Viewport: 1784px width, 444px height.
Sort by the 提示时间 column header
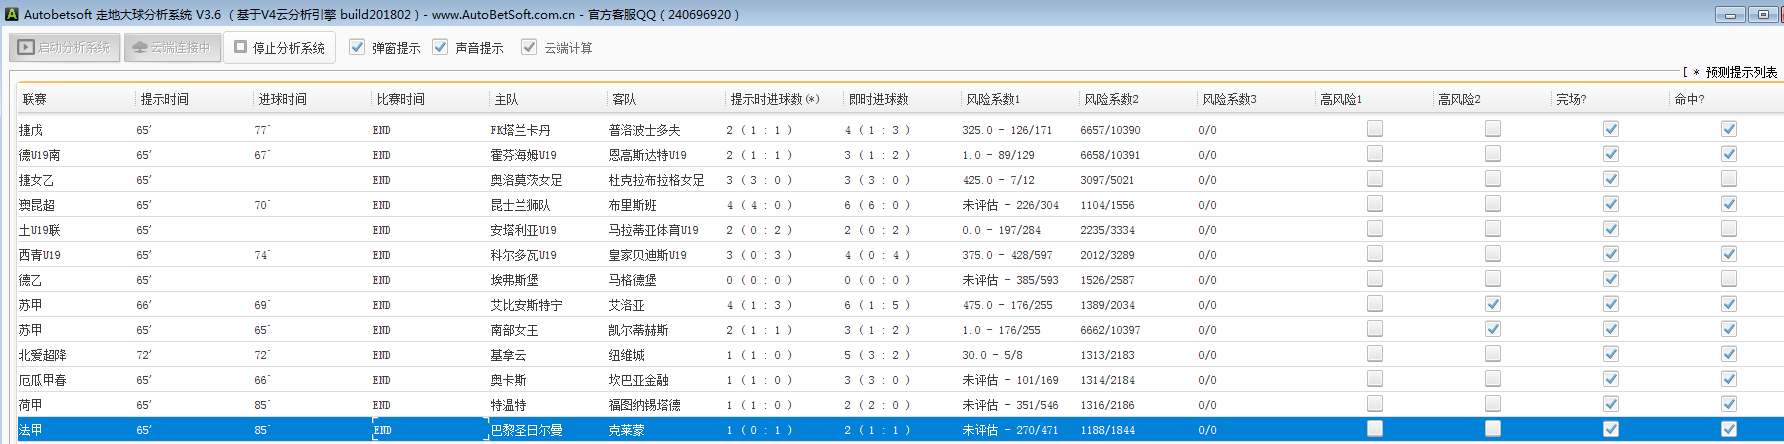click(x=164, y=99)
